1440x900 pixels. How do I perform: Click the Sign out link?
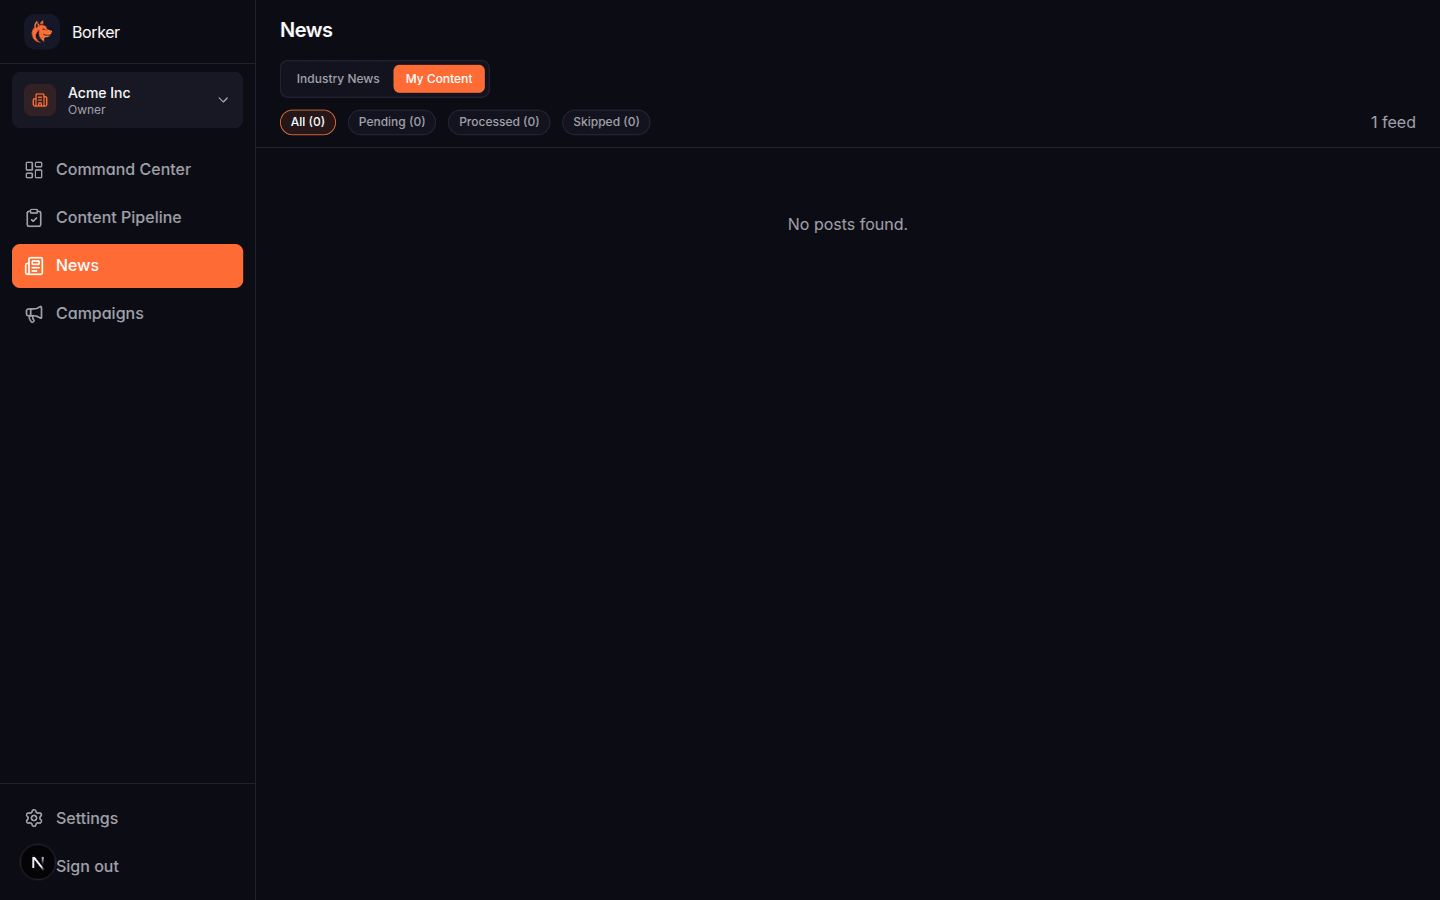coord(88,865)
